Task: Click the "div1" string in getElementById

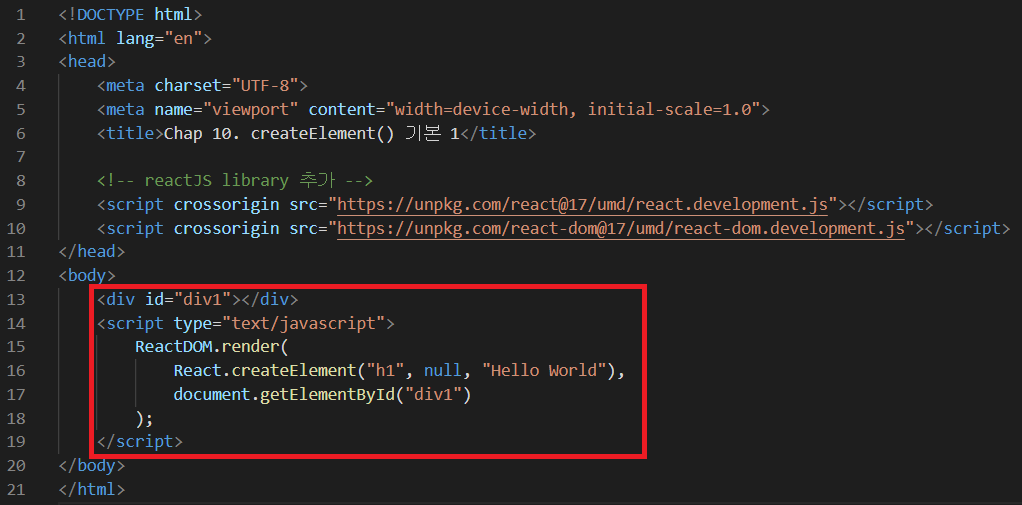Action: click(433, 395)
